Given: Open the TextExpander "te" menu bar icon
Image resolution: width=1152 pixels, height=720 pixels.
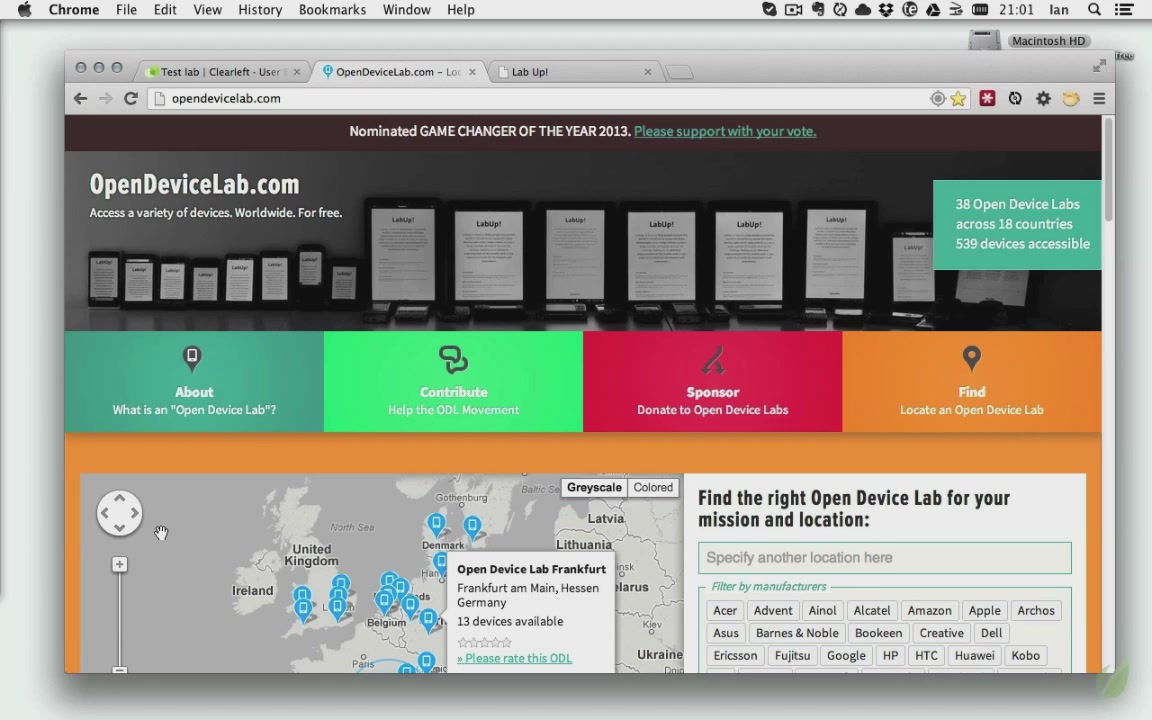Looking at the screenshot, I should [910, 10].
